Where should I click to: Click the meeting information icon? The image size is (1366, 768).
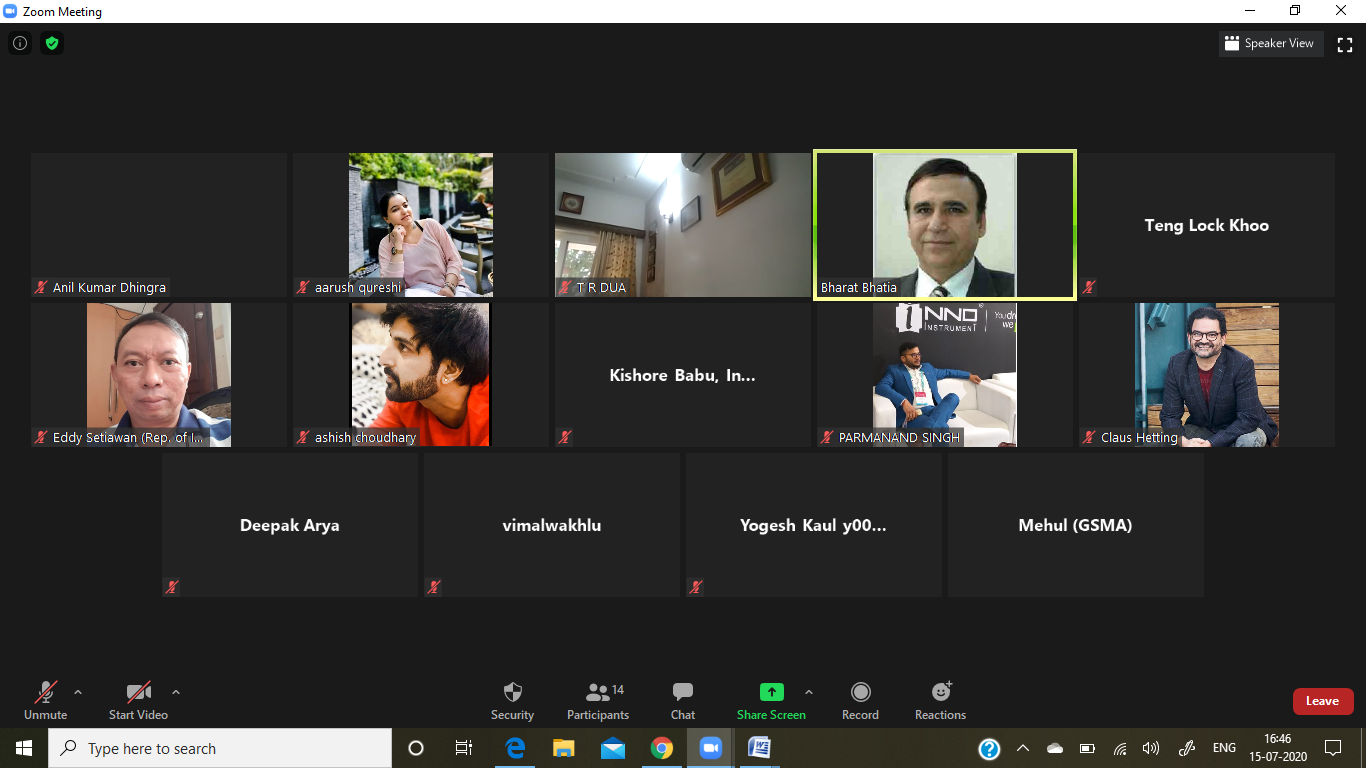pyautogui.click(x=20, y=43)
